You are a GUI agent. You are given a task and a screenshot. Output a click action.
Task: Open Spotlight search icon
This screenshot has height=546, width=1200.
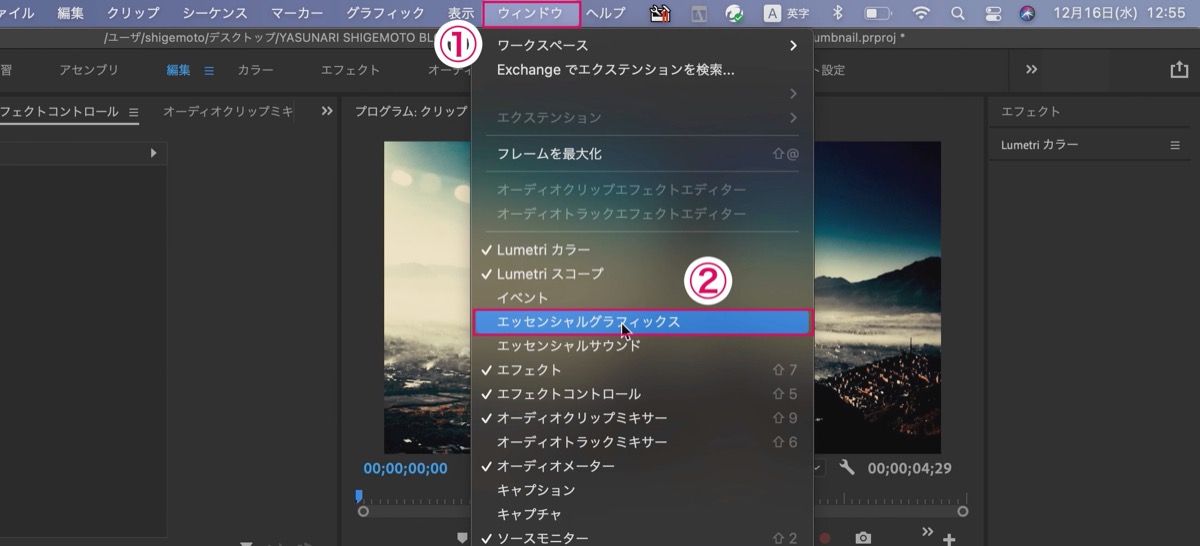pos(957,14)
